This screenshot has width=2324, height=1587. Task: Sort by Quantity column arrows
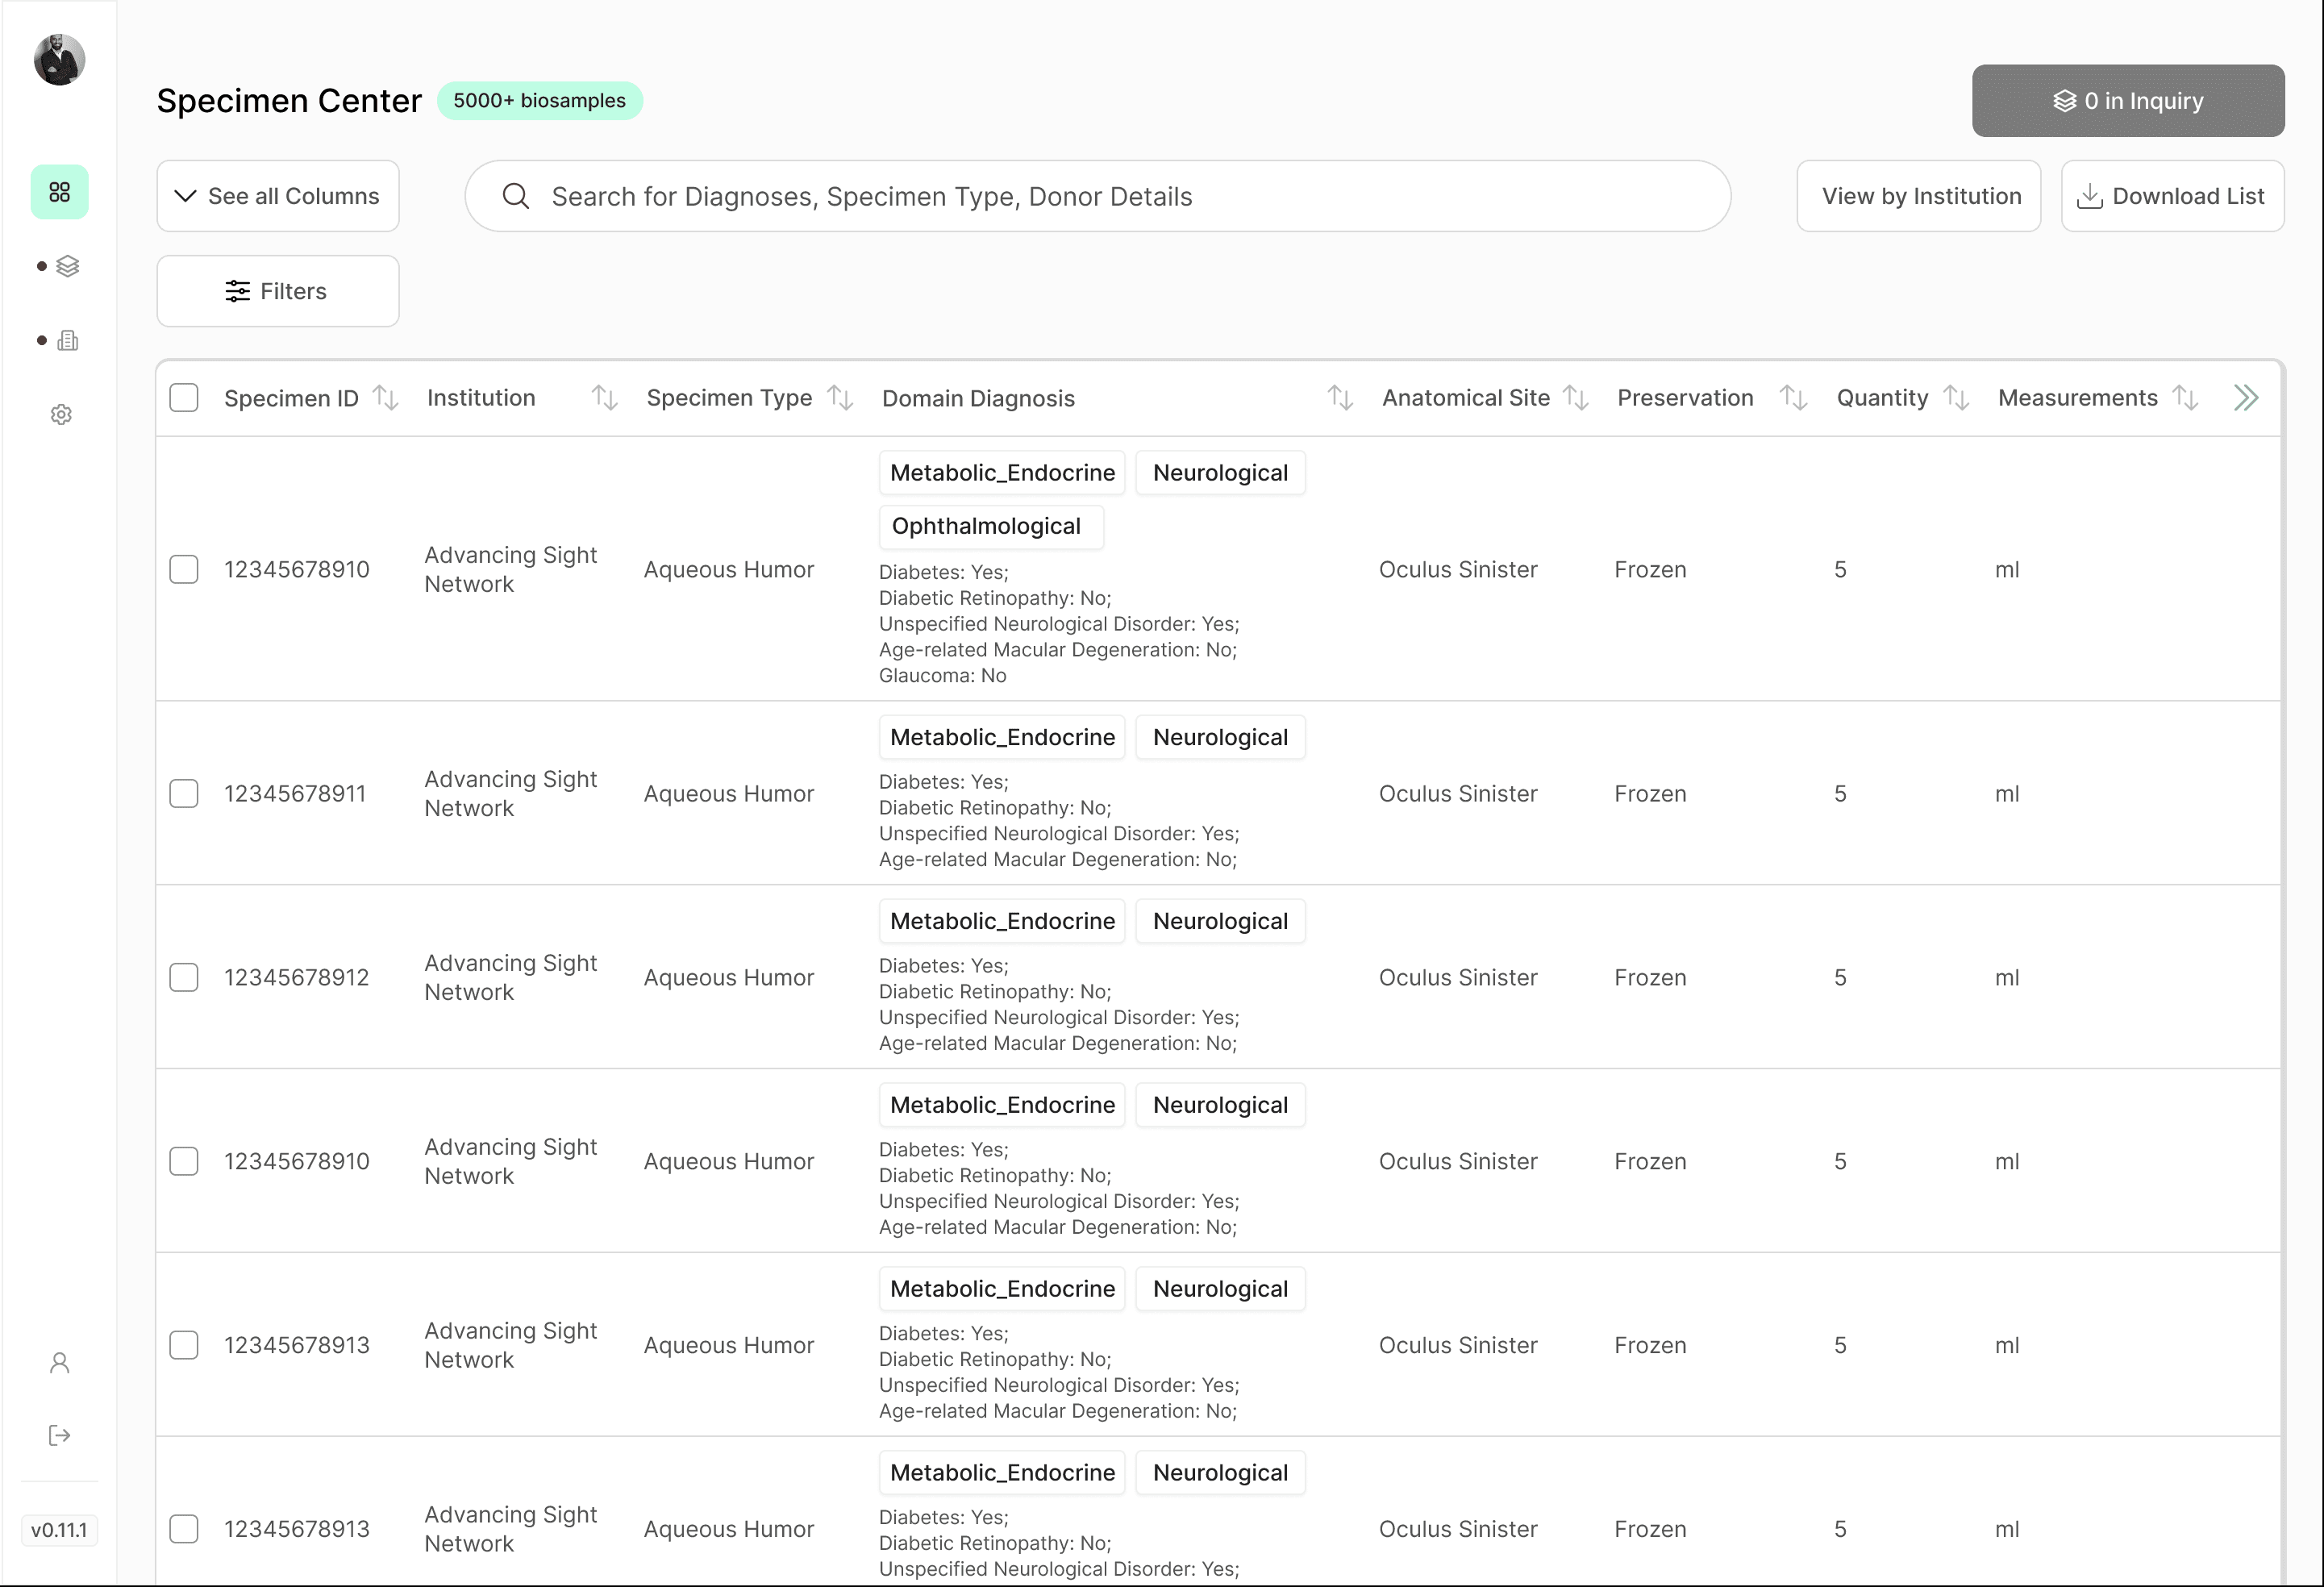point(1956,398)
